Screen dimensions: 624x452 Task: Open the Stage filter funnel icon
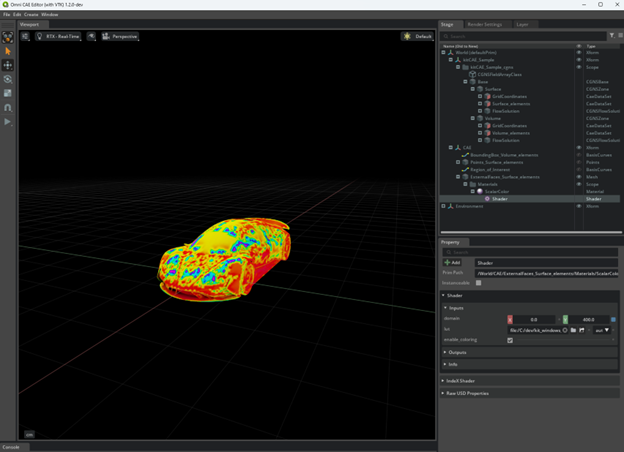coord(612,35)
